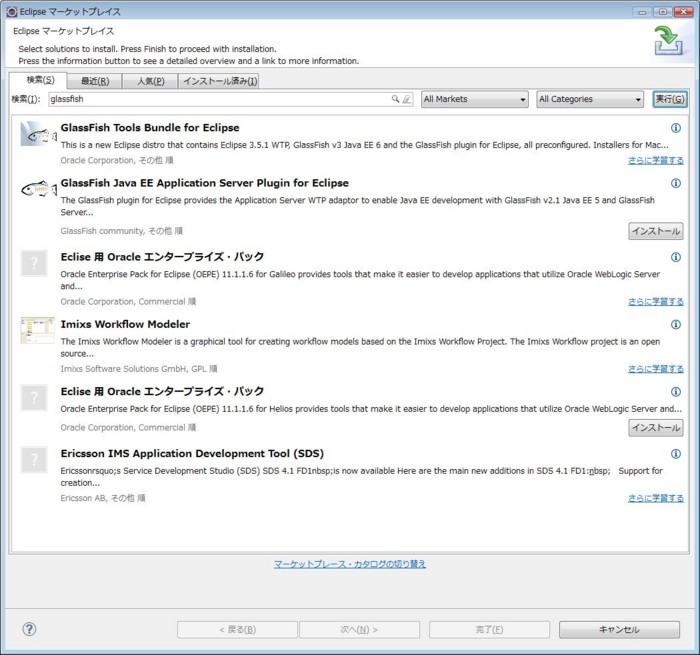The width and height of the screenshot is (700, 655).
Task: Close the Eclipse マーケットプレイス window
Action: [x=683, y=12]
